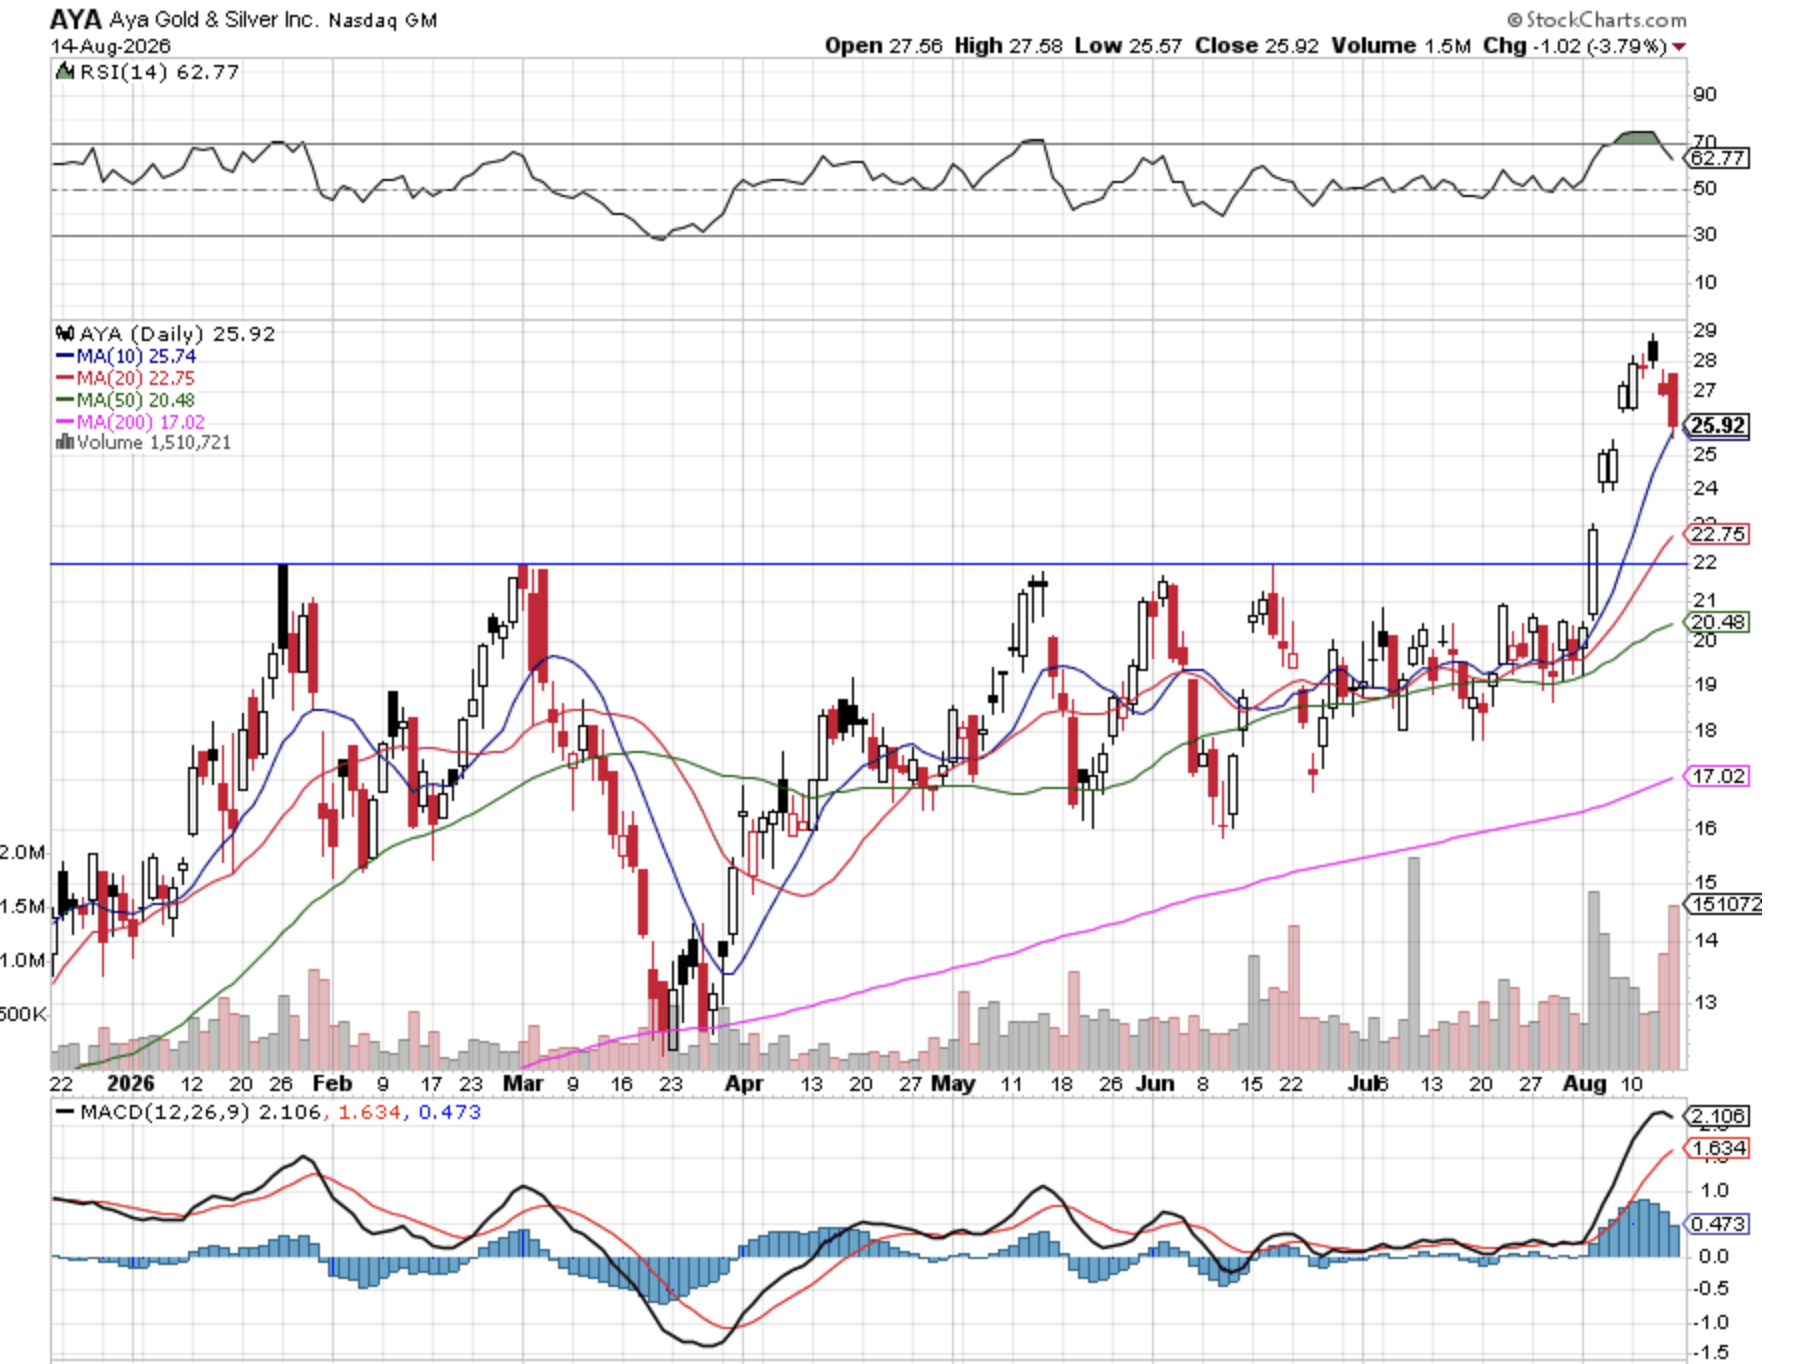Click the chart date 14-Aug-2026
The width and height of the screenshot is (1806, 1364).
click(x=111, y=46)
